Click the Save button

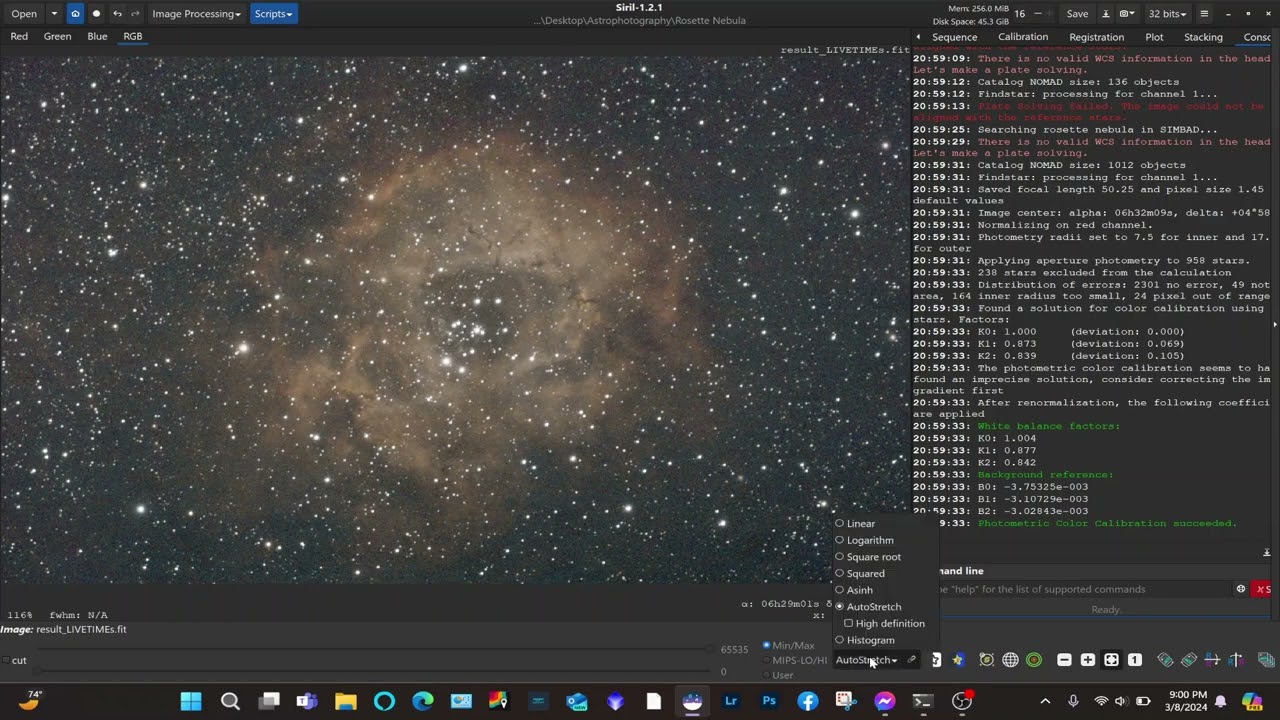(x=1077, y=14)
